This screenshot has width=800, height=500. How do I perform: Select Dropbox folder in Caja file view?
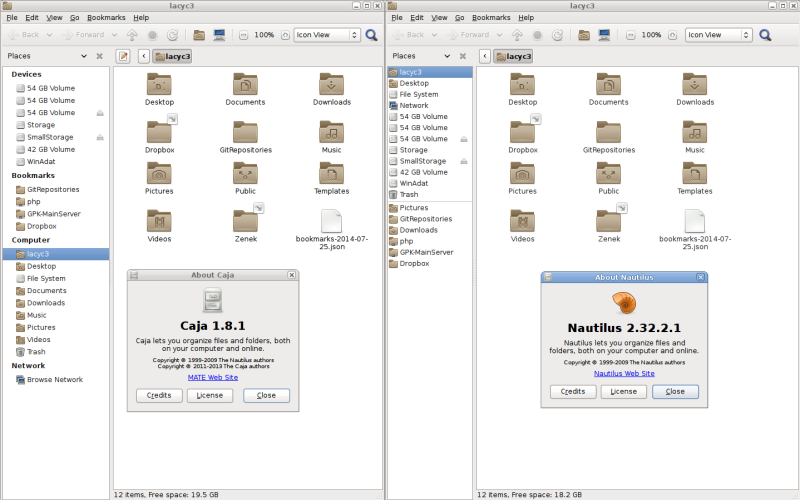(x=159, y=137)
